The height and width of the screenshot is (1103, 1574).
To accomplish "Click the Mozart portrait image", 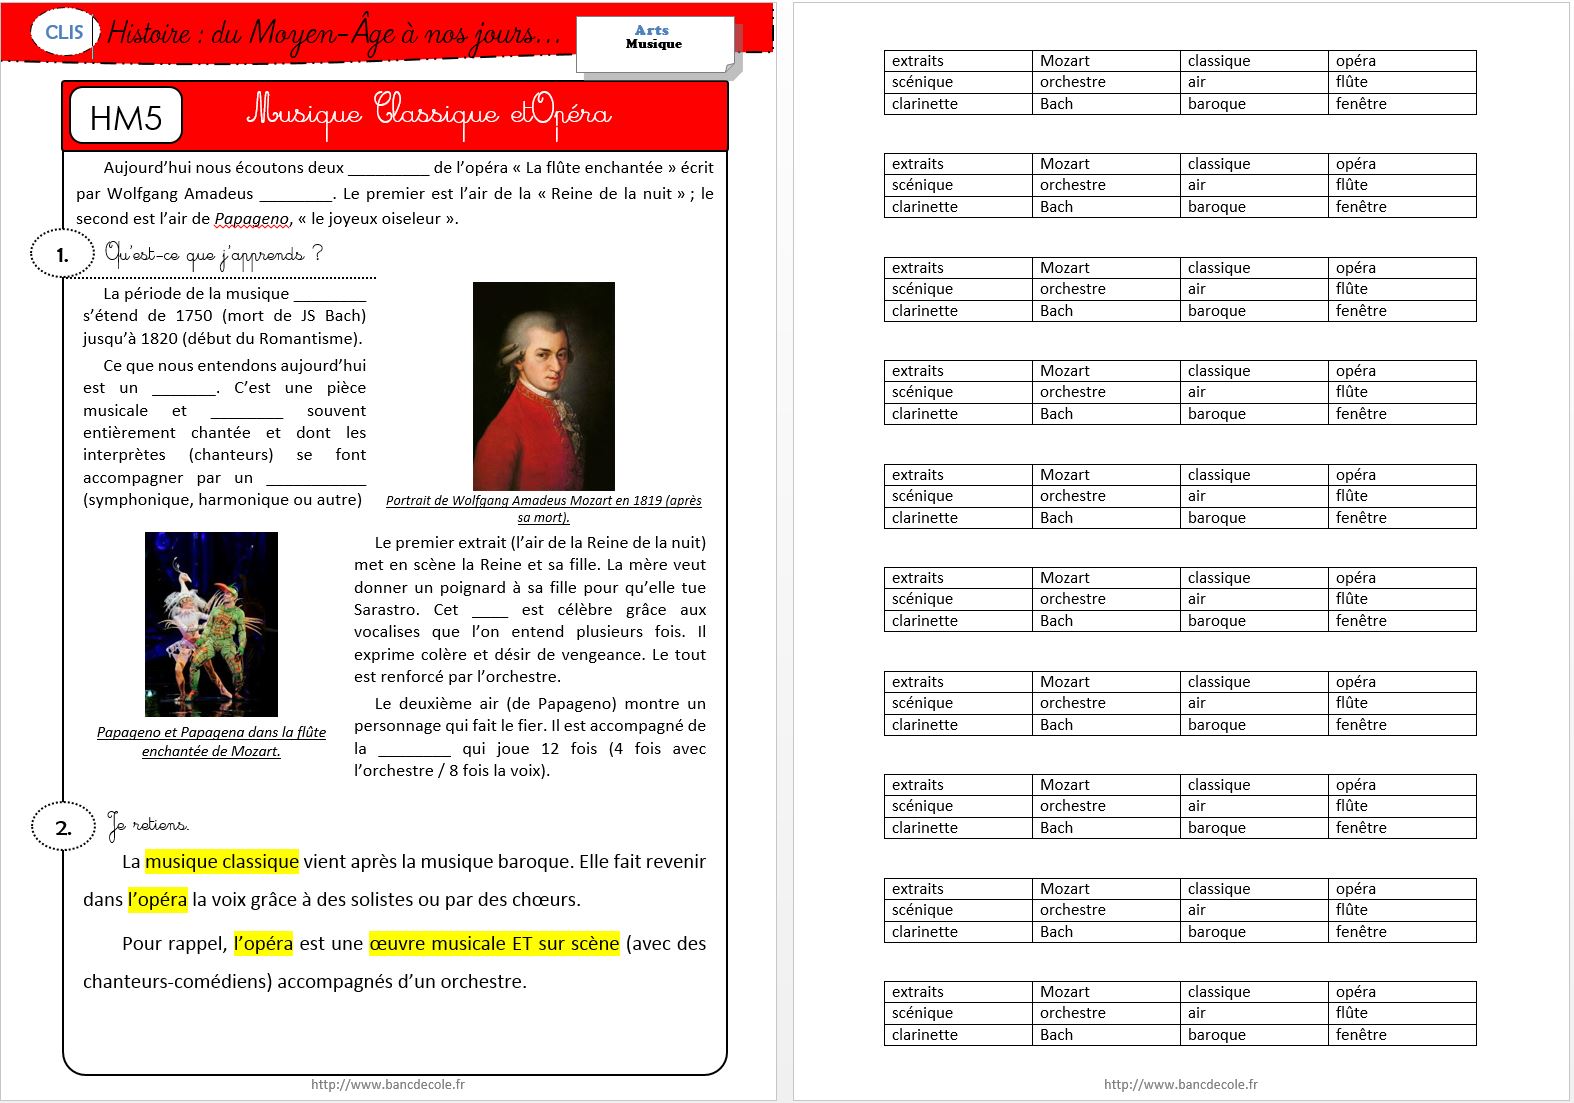I will (x=543, y=386).
